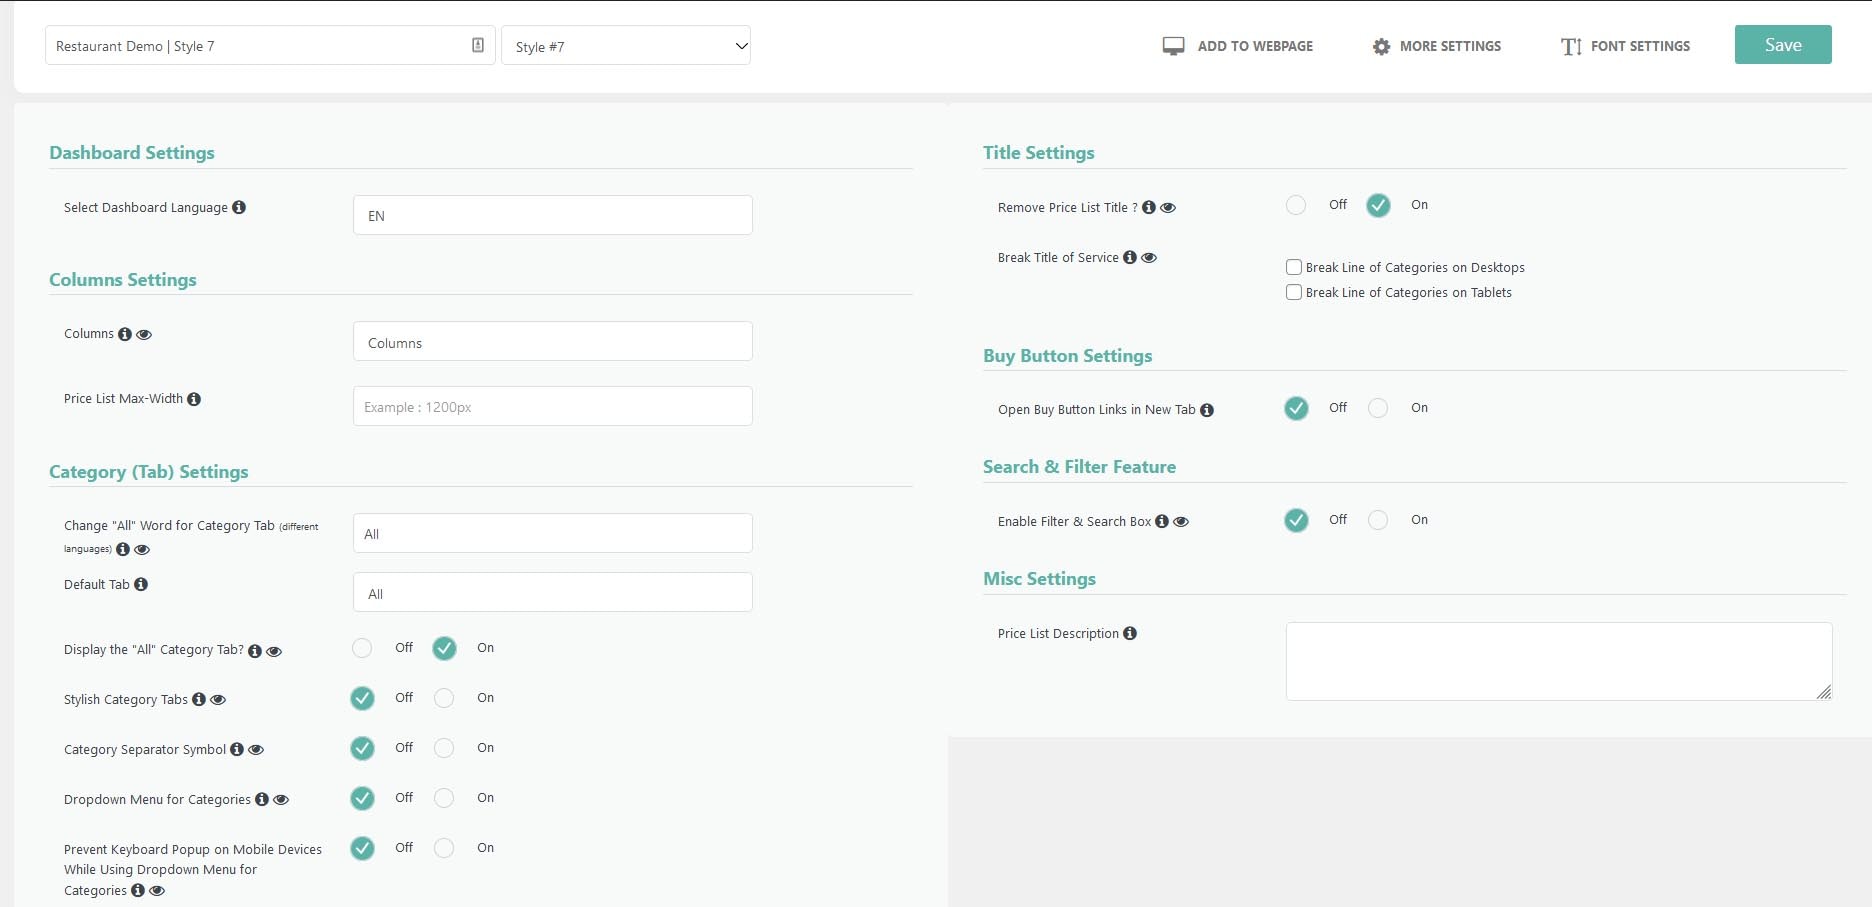1872x907 pixels.
Task: Click the info icon beside Price List Max-Width
Action: pyautogui.click(x=194, y=399)
